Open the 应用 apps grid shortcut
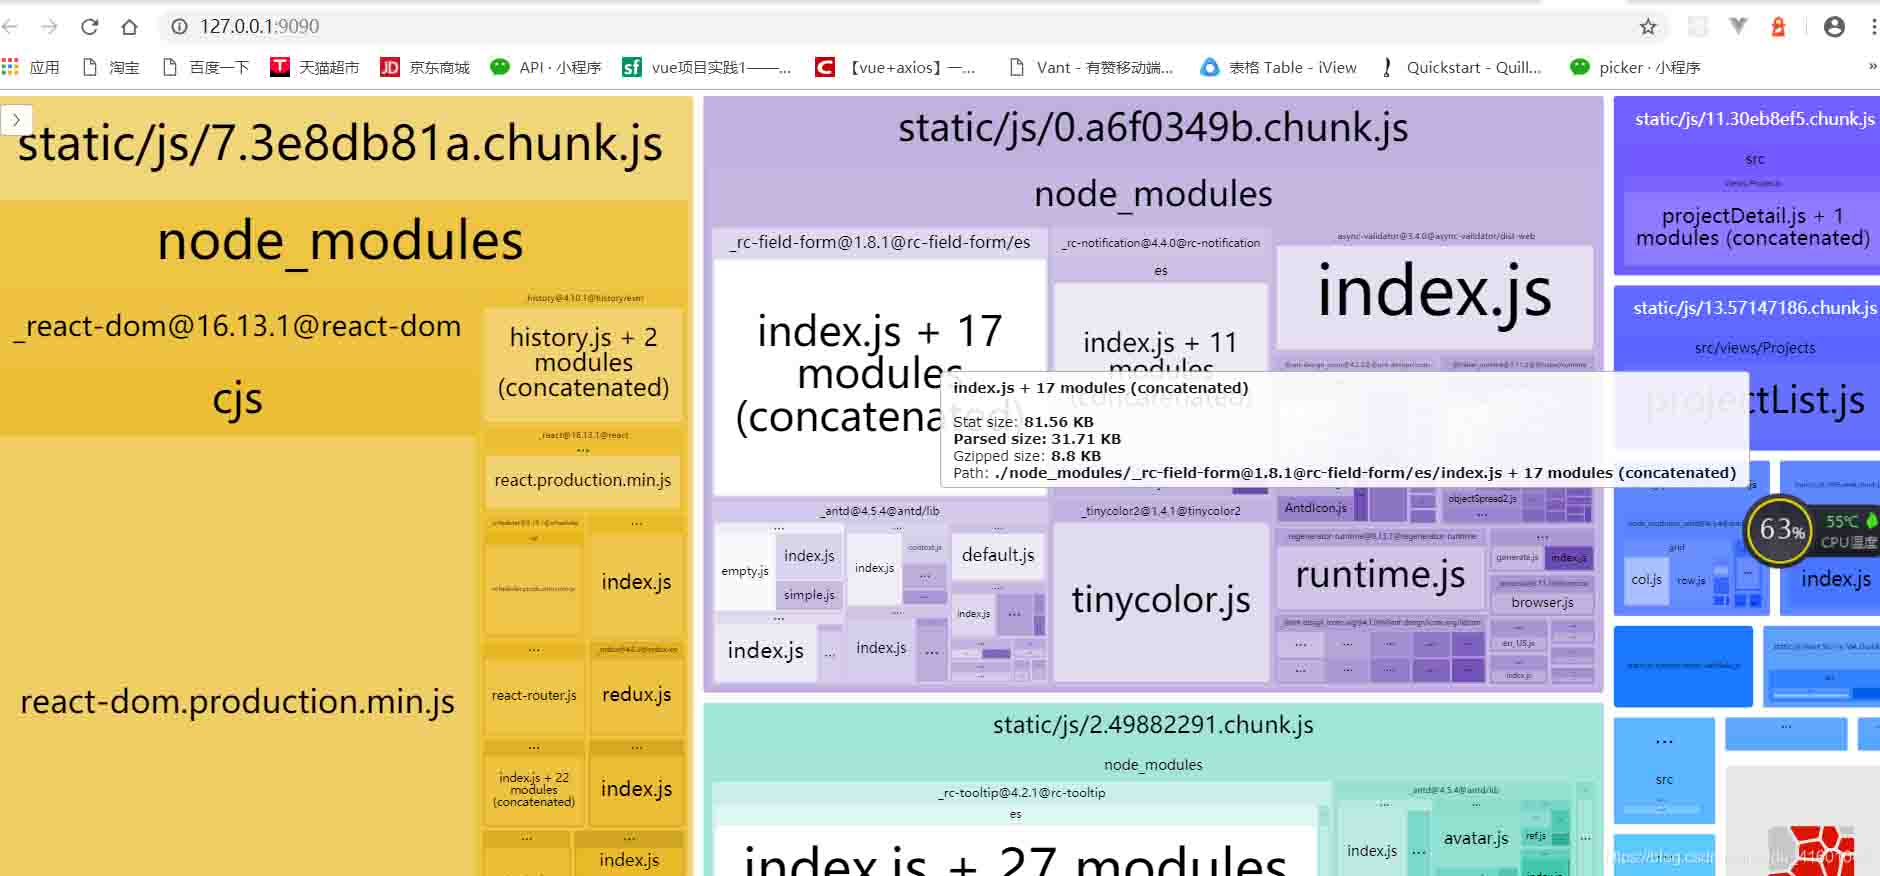 (x=31, y=67)
